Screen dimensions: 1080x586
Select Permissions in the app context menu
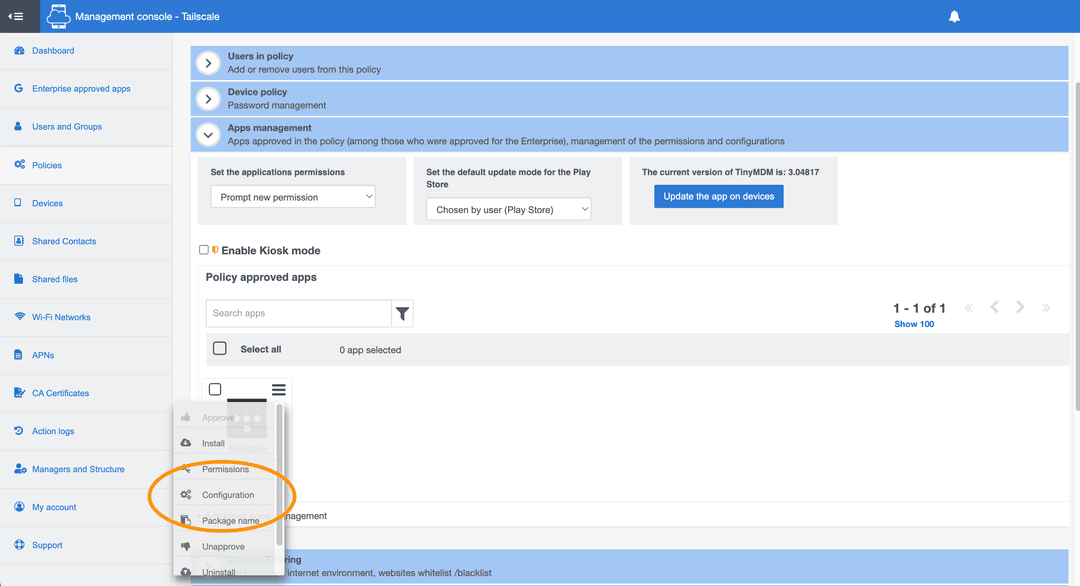pyautogui.click(x=224, y=468)
